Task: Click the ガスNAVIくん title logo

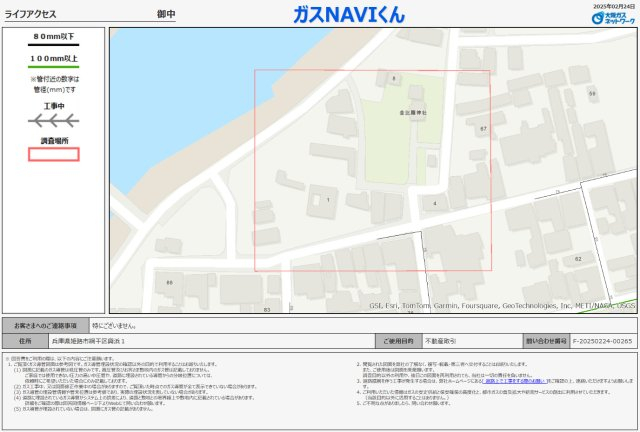Action: (x=349, y=15)
